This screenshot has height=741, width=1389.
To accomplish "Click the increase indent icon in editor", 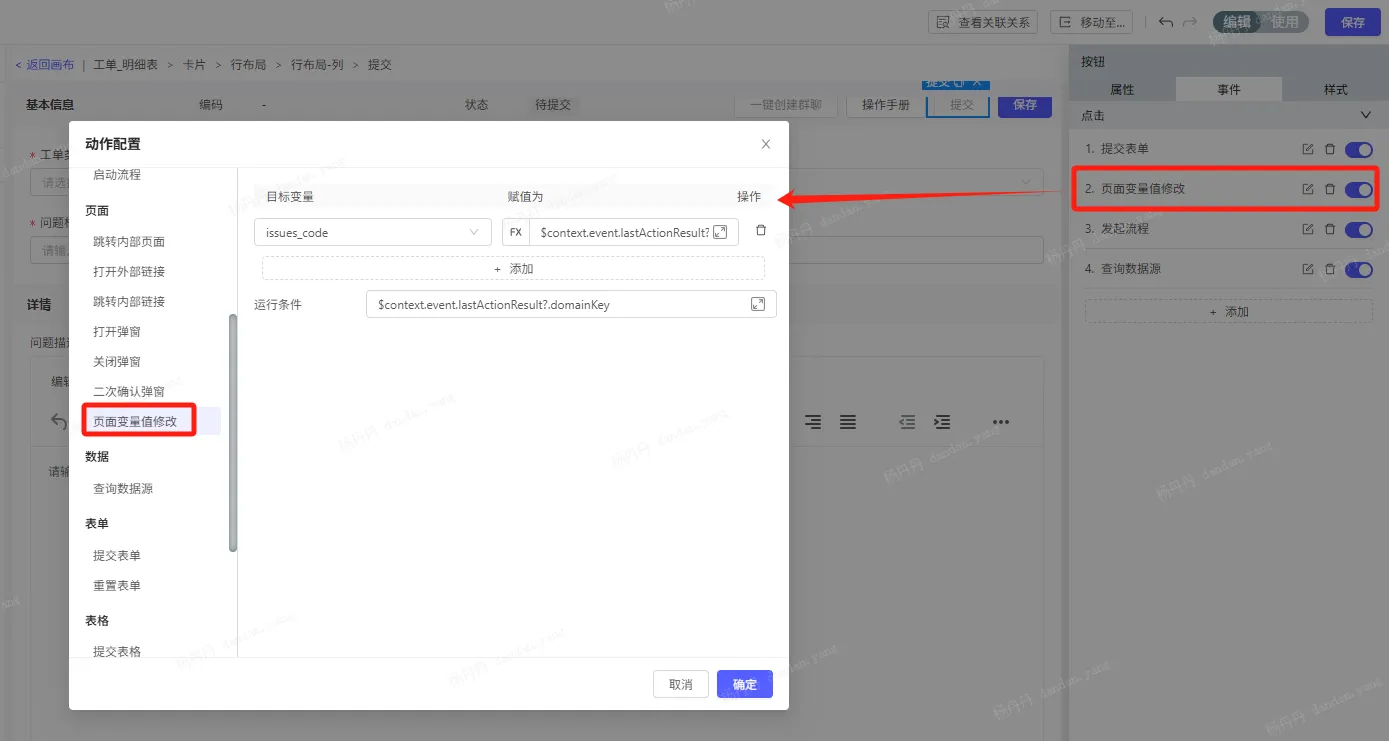I will (942, 422).
